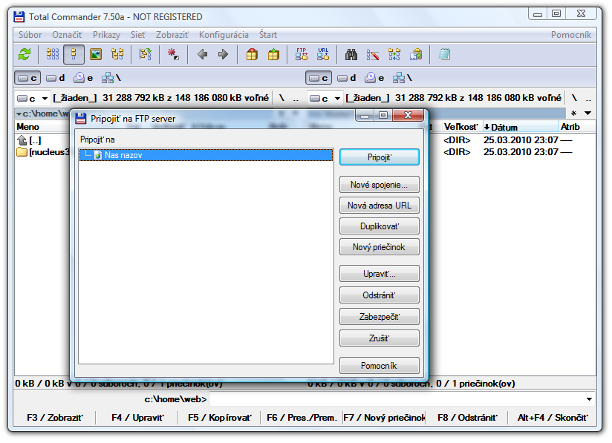Screen dimensions: 612x443
Task: Click F3 / Zobraziť function button
Action: click(55, 418)
